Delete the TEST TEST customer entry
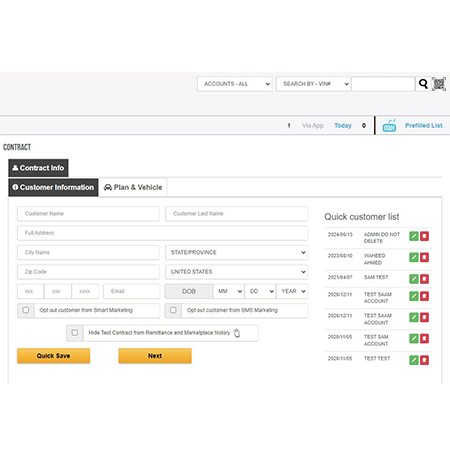The width and height of the screenshot is (450, 450). tap(424, 360)
